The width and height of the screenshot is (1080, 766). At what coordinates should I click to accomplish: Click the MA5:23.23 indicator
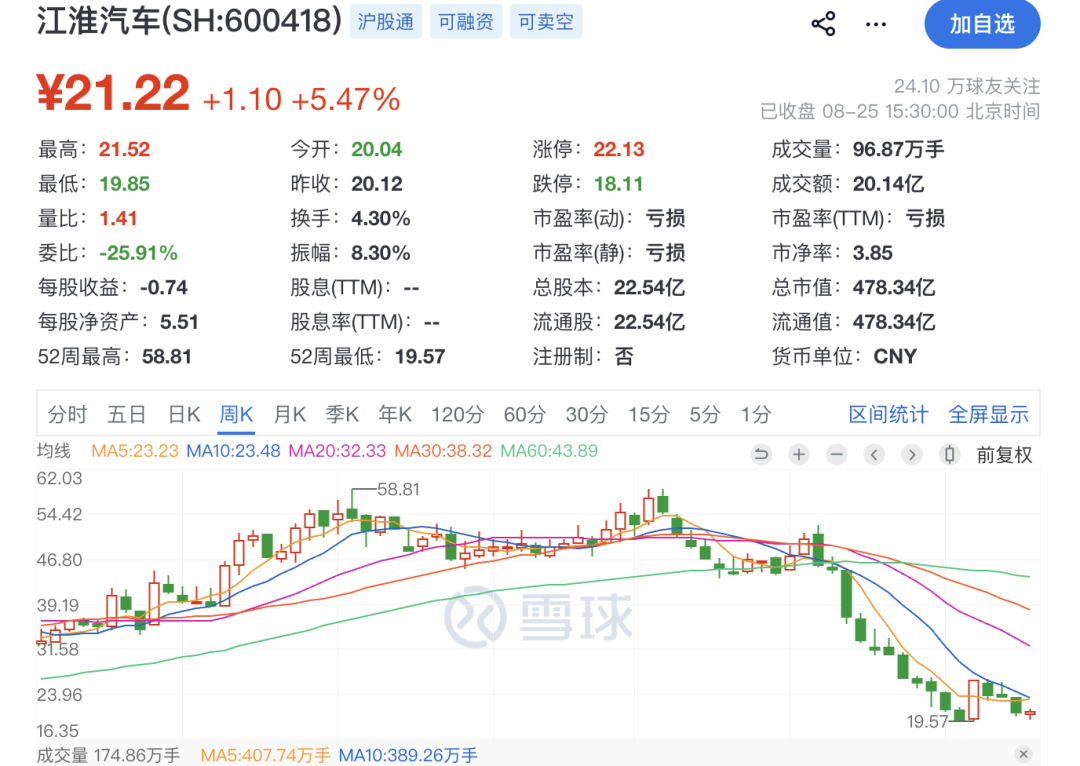point(134,451)
